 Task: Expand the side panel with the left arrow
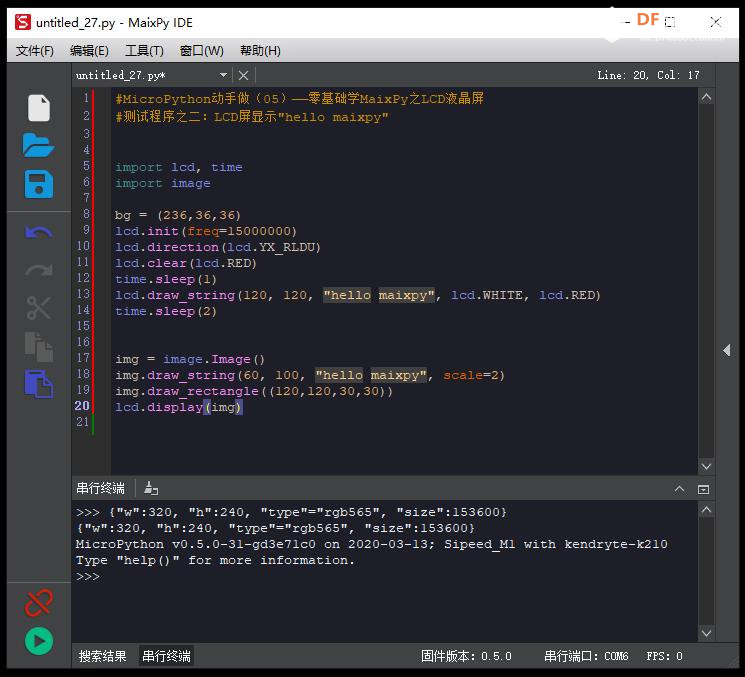point(726,350)
